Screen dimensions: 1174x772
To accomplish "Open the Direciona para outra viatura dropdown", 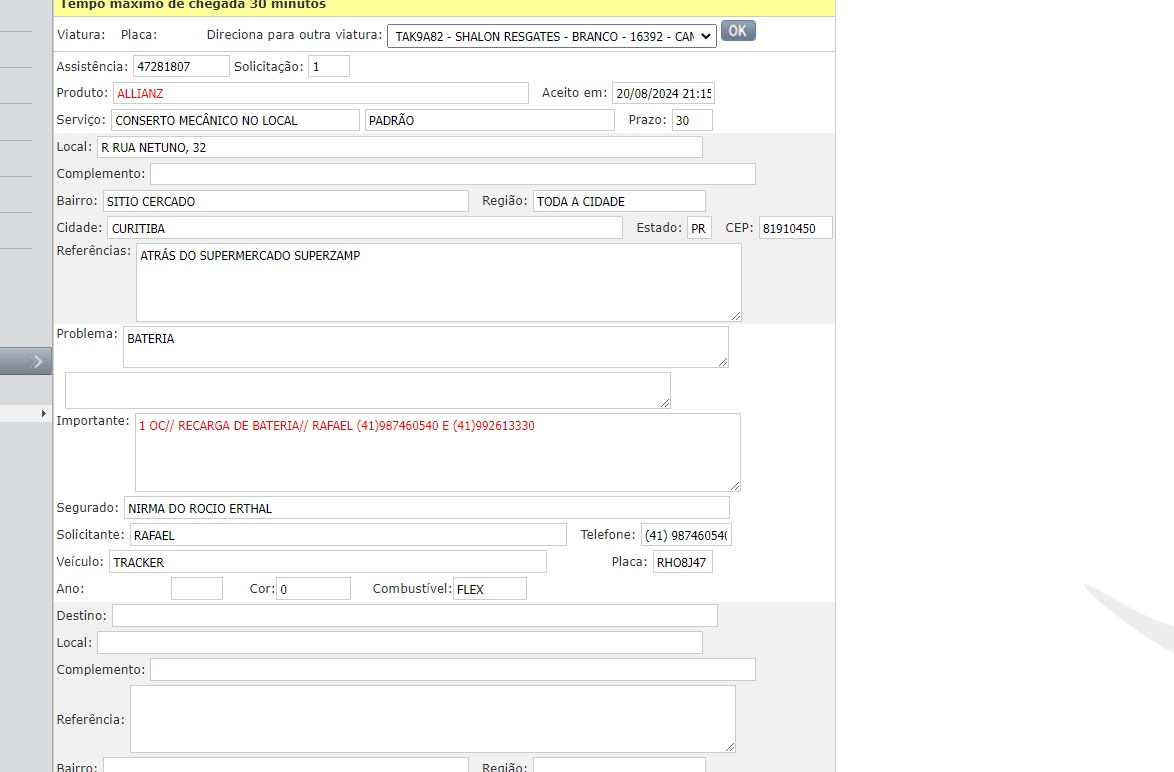I will click(552, 36).
